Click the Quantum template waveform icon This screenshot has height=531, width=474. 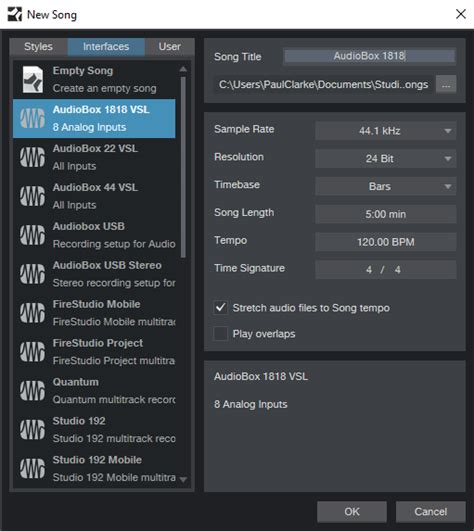click(x=32, y=391)
